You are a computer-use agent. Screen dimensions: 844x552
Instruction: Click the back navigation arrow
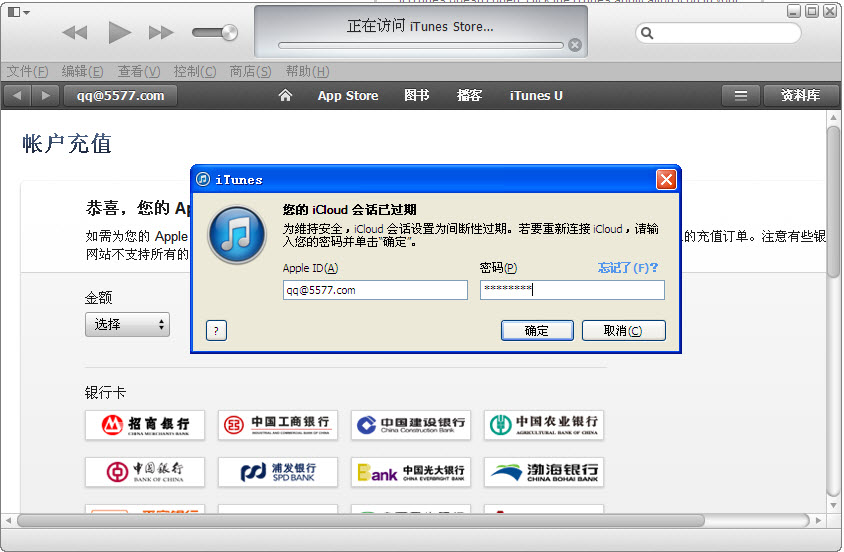(17, 96)
